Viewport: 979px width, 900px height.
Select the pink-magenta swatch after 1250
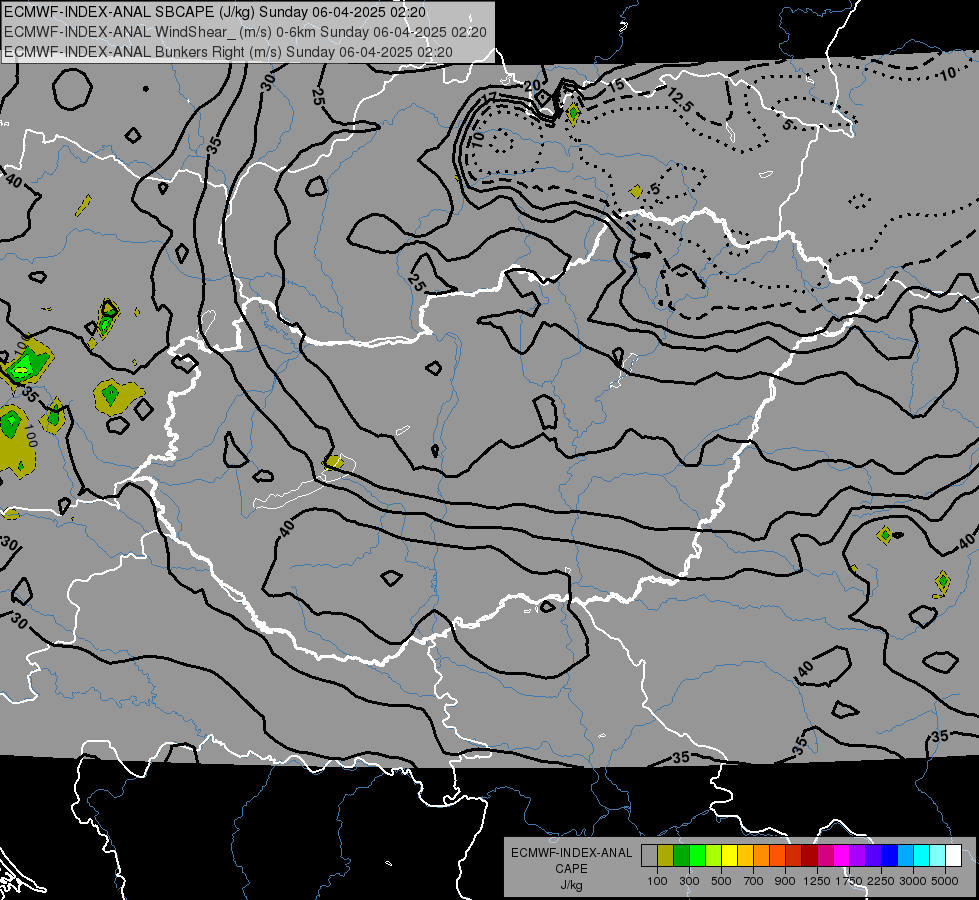825,855
